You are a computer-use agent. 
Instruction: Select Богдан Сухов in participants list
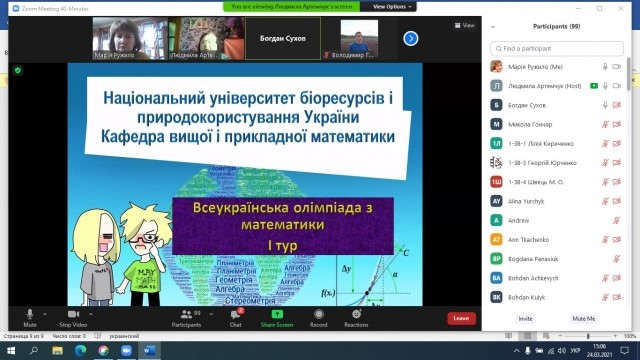pyautogui.click(x=556, y=105)
